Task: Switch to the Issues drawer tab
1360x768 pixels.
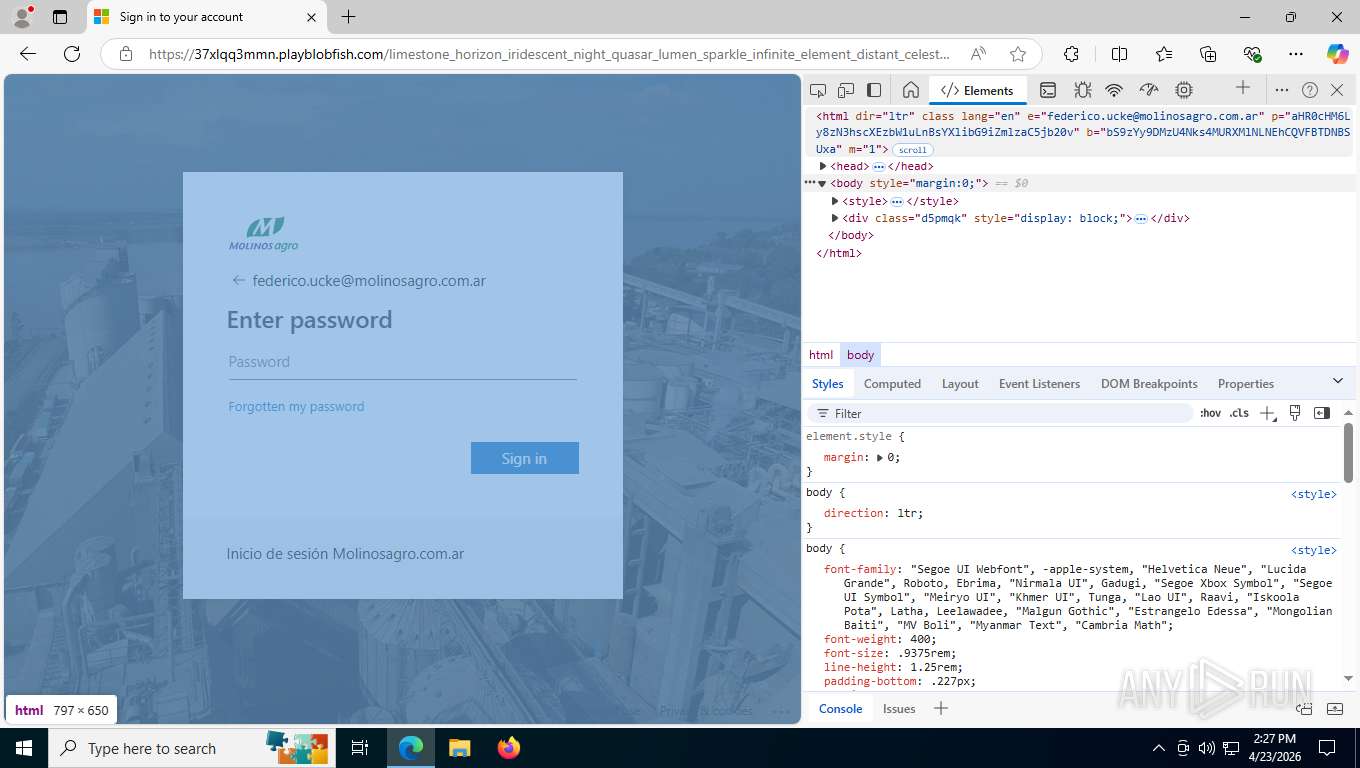Action: [x=899, y=709]
